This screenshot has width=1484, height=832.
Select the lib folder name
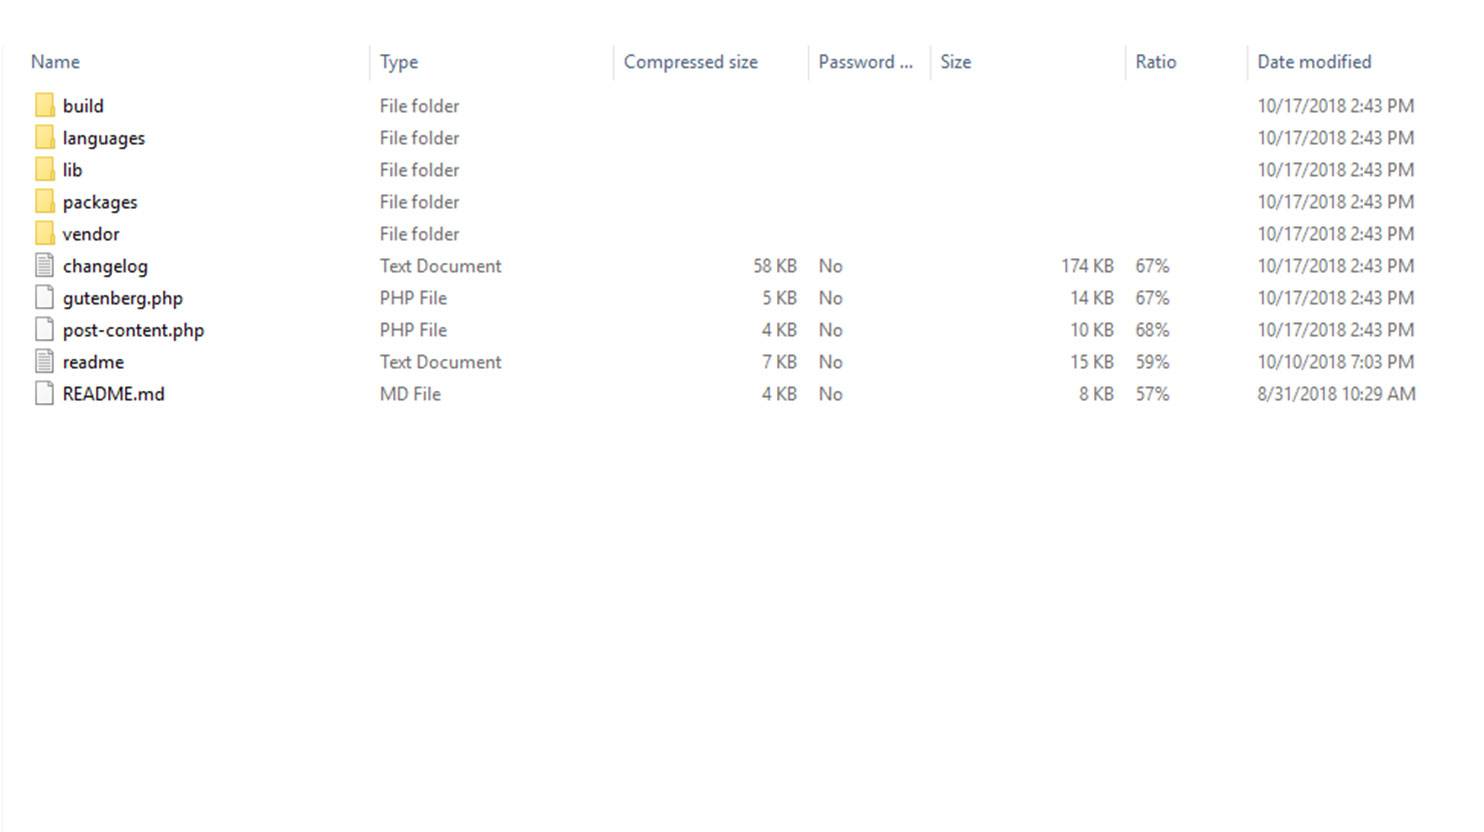(x=72, y=170)
